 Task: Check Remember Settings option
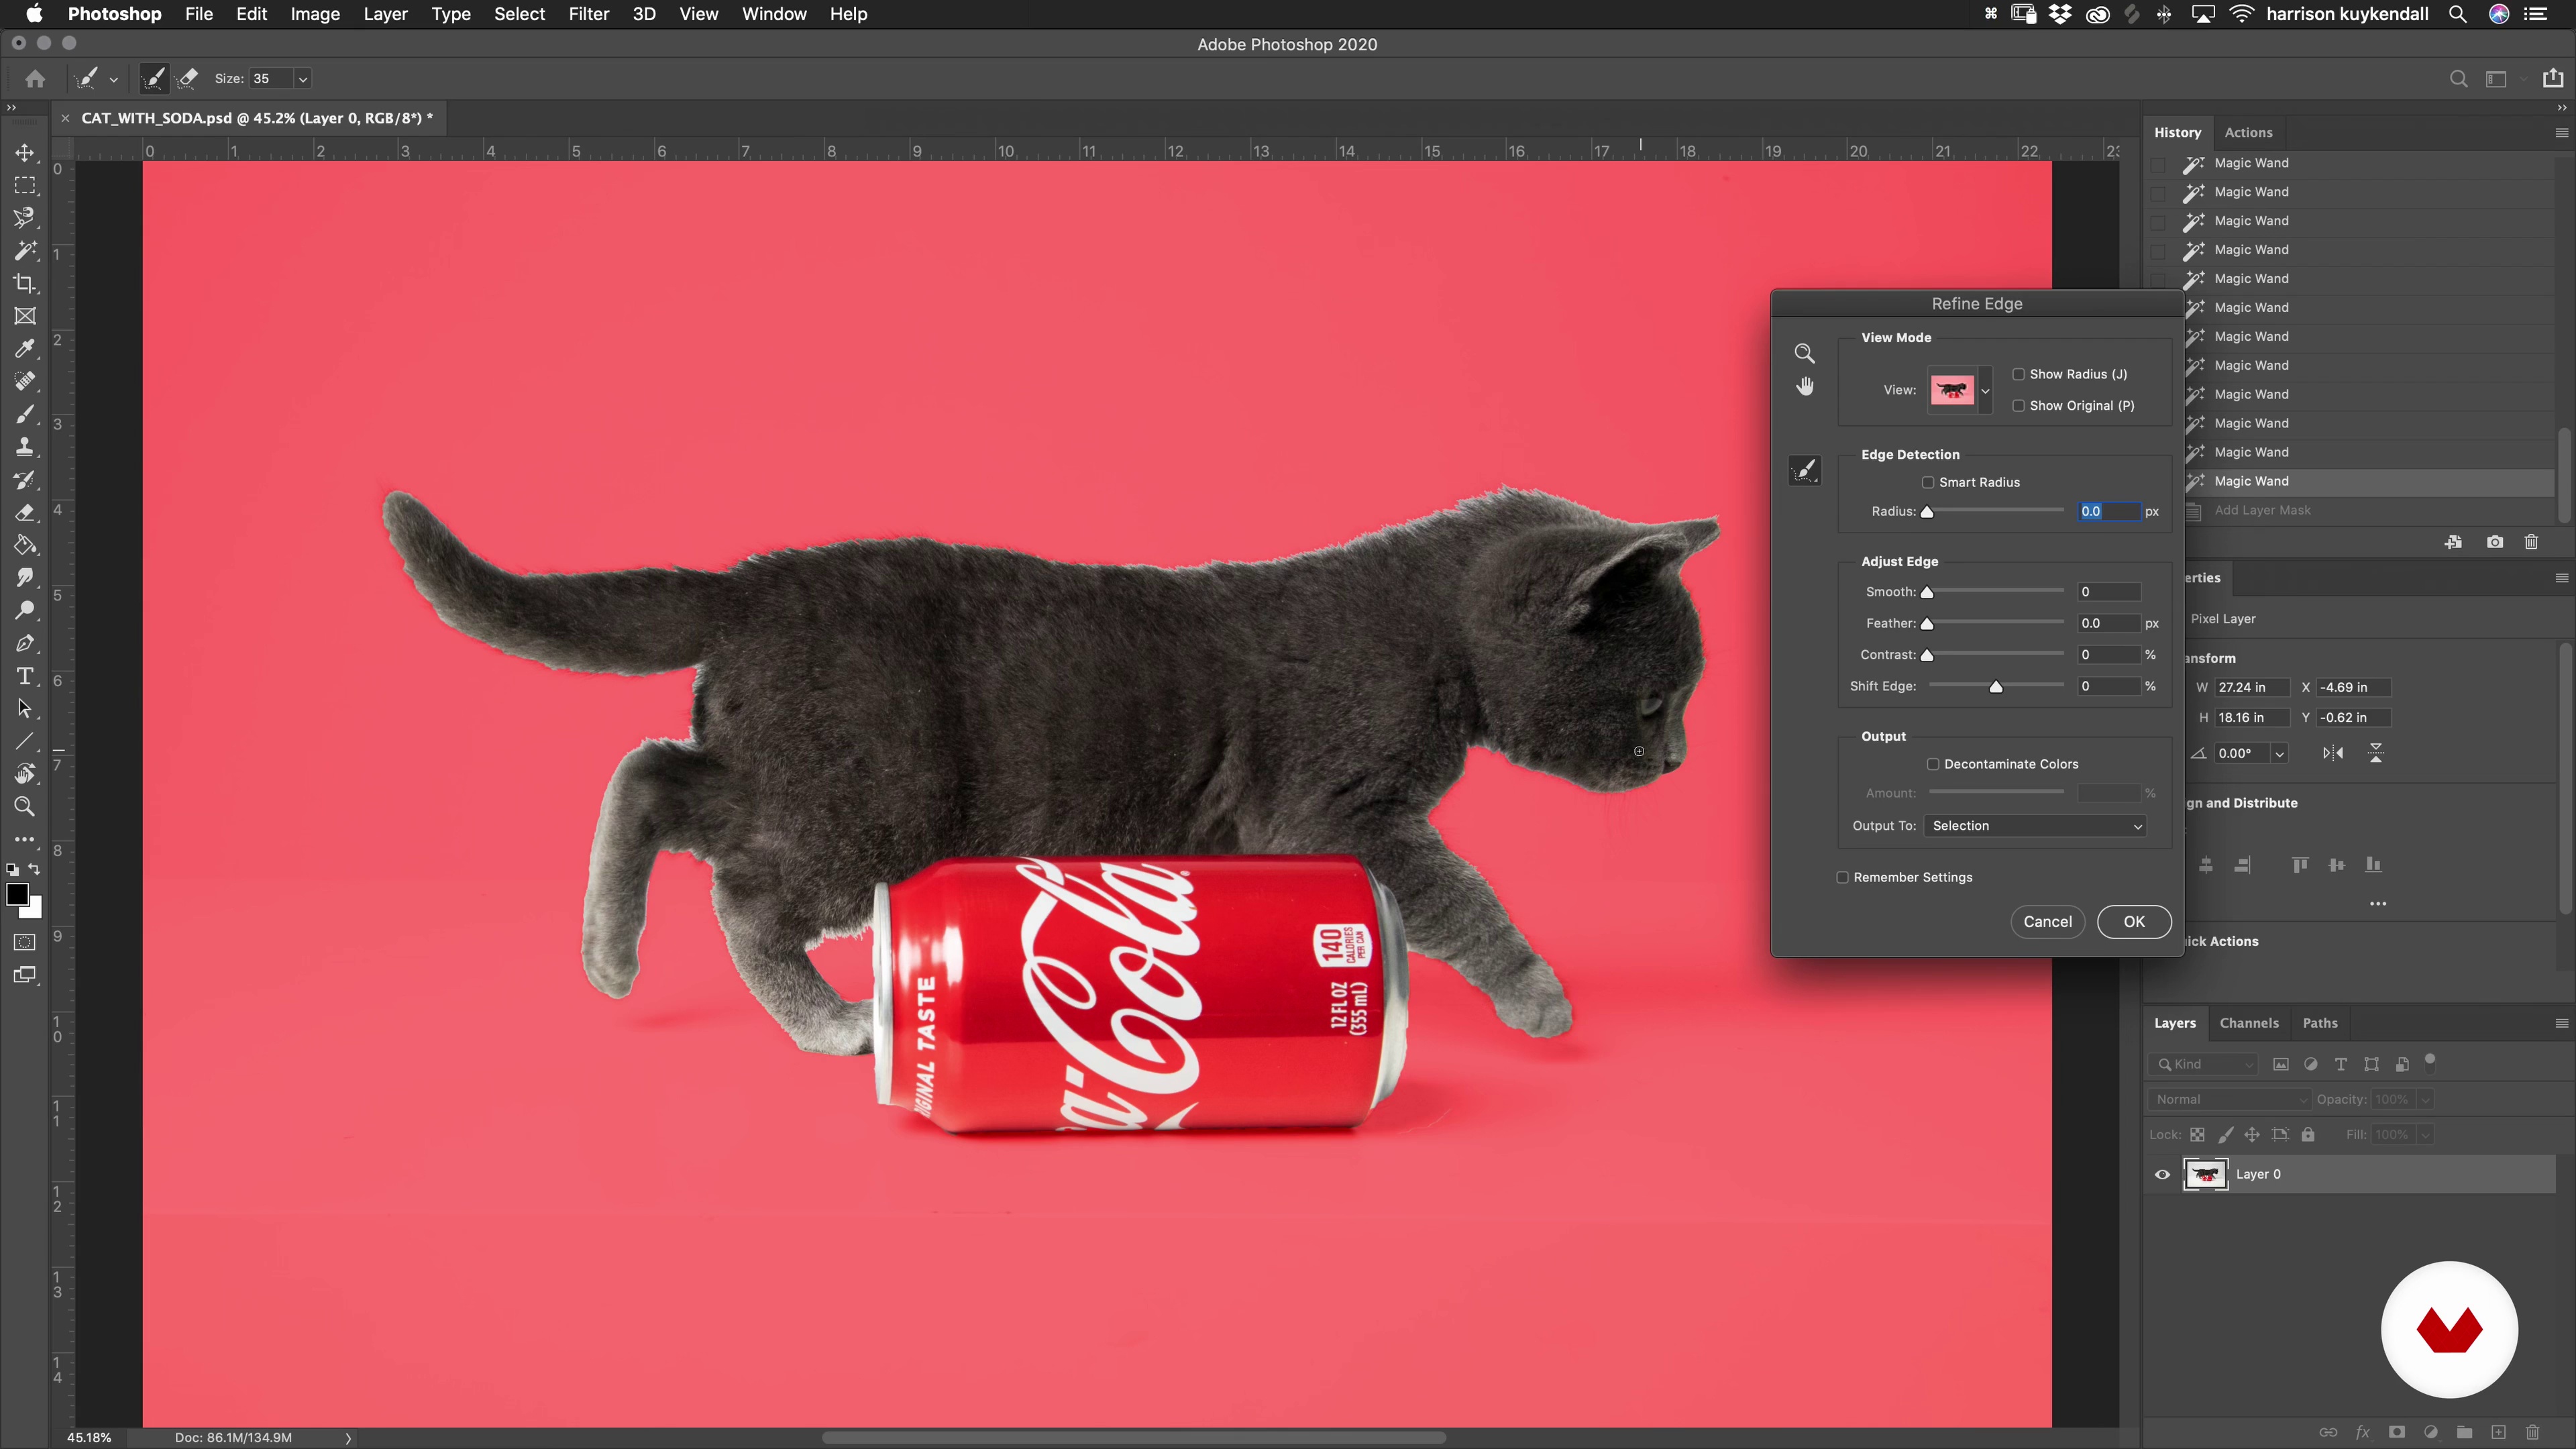(1842, 877)
